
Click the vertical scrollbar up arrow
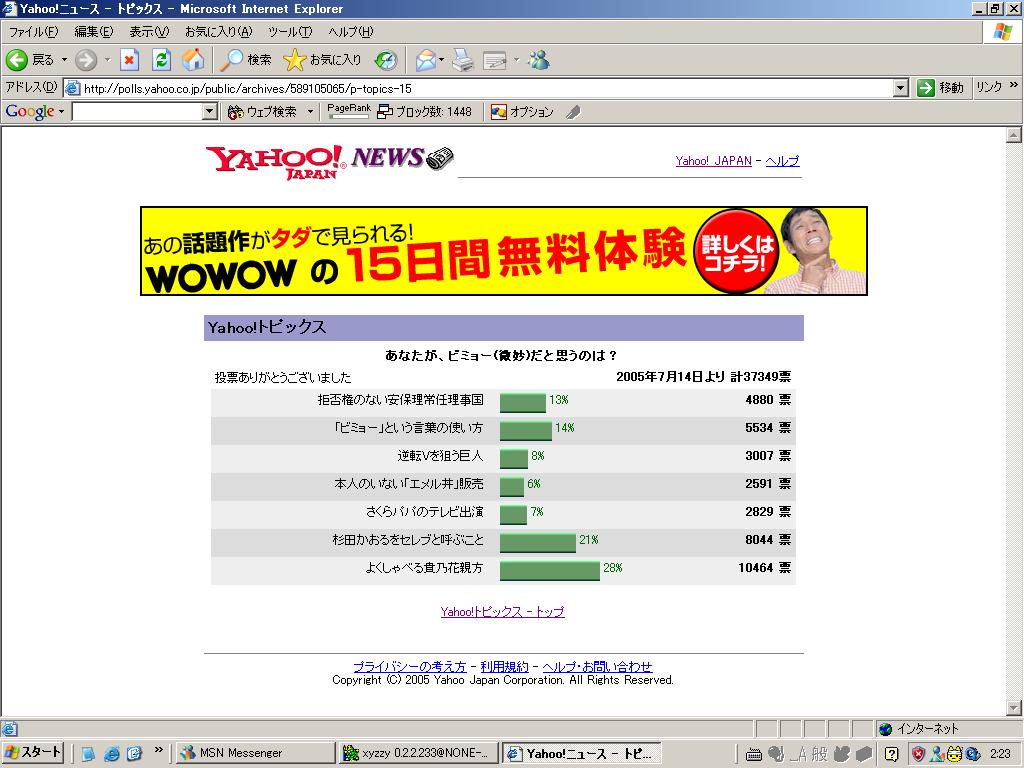[x=1014, y=135]
